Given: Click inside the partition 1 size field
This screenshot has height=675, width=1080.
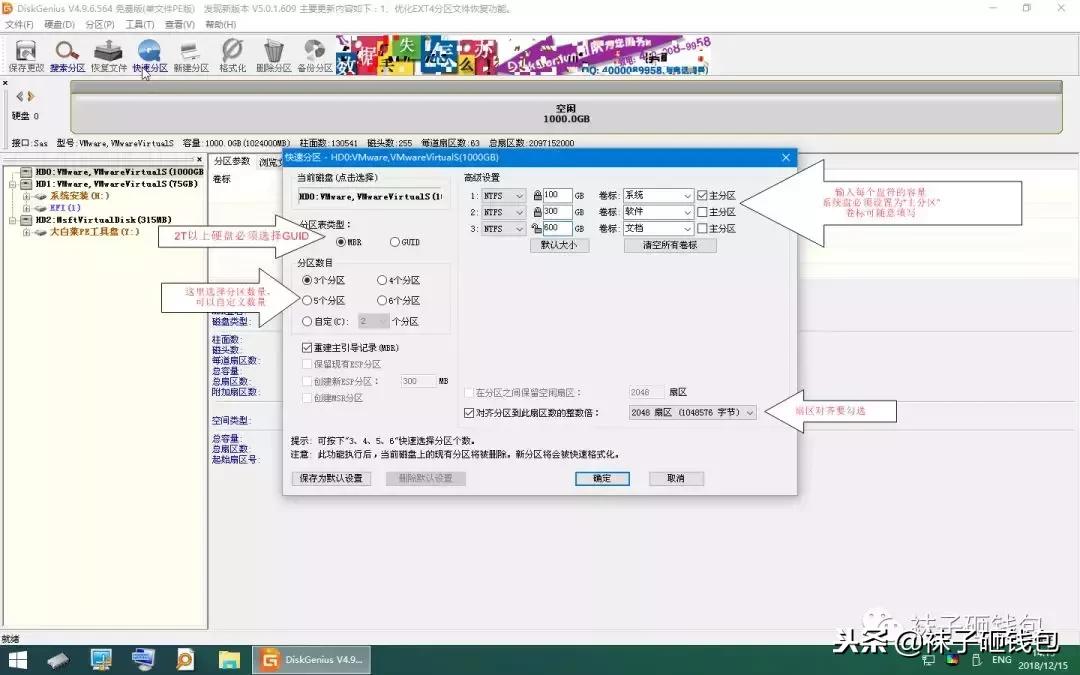Looking at the screenshot, I should [x=557, y=195].
